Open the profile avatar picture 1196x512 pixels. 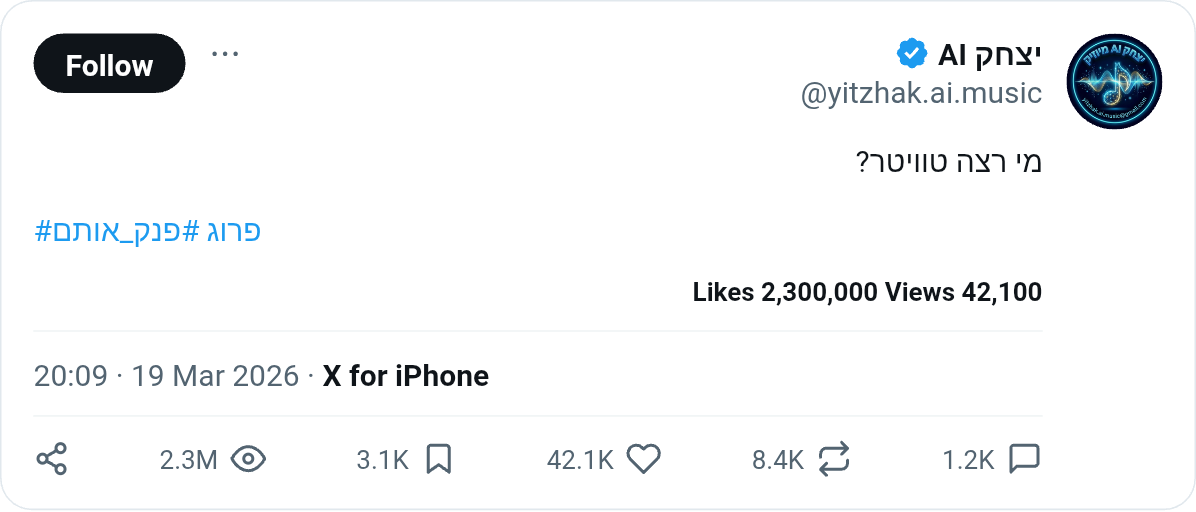pos(1114,81)
